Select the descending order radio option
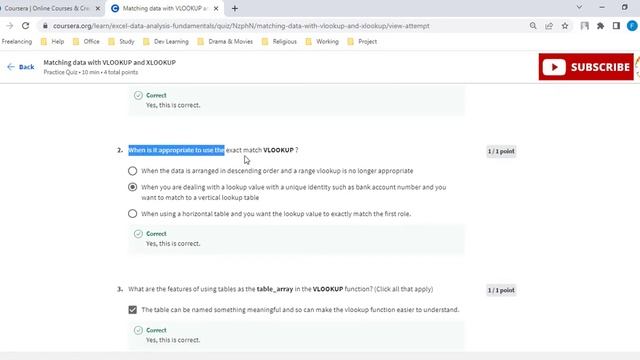Screen dimensions: 640x360 132,171
